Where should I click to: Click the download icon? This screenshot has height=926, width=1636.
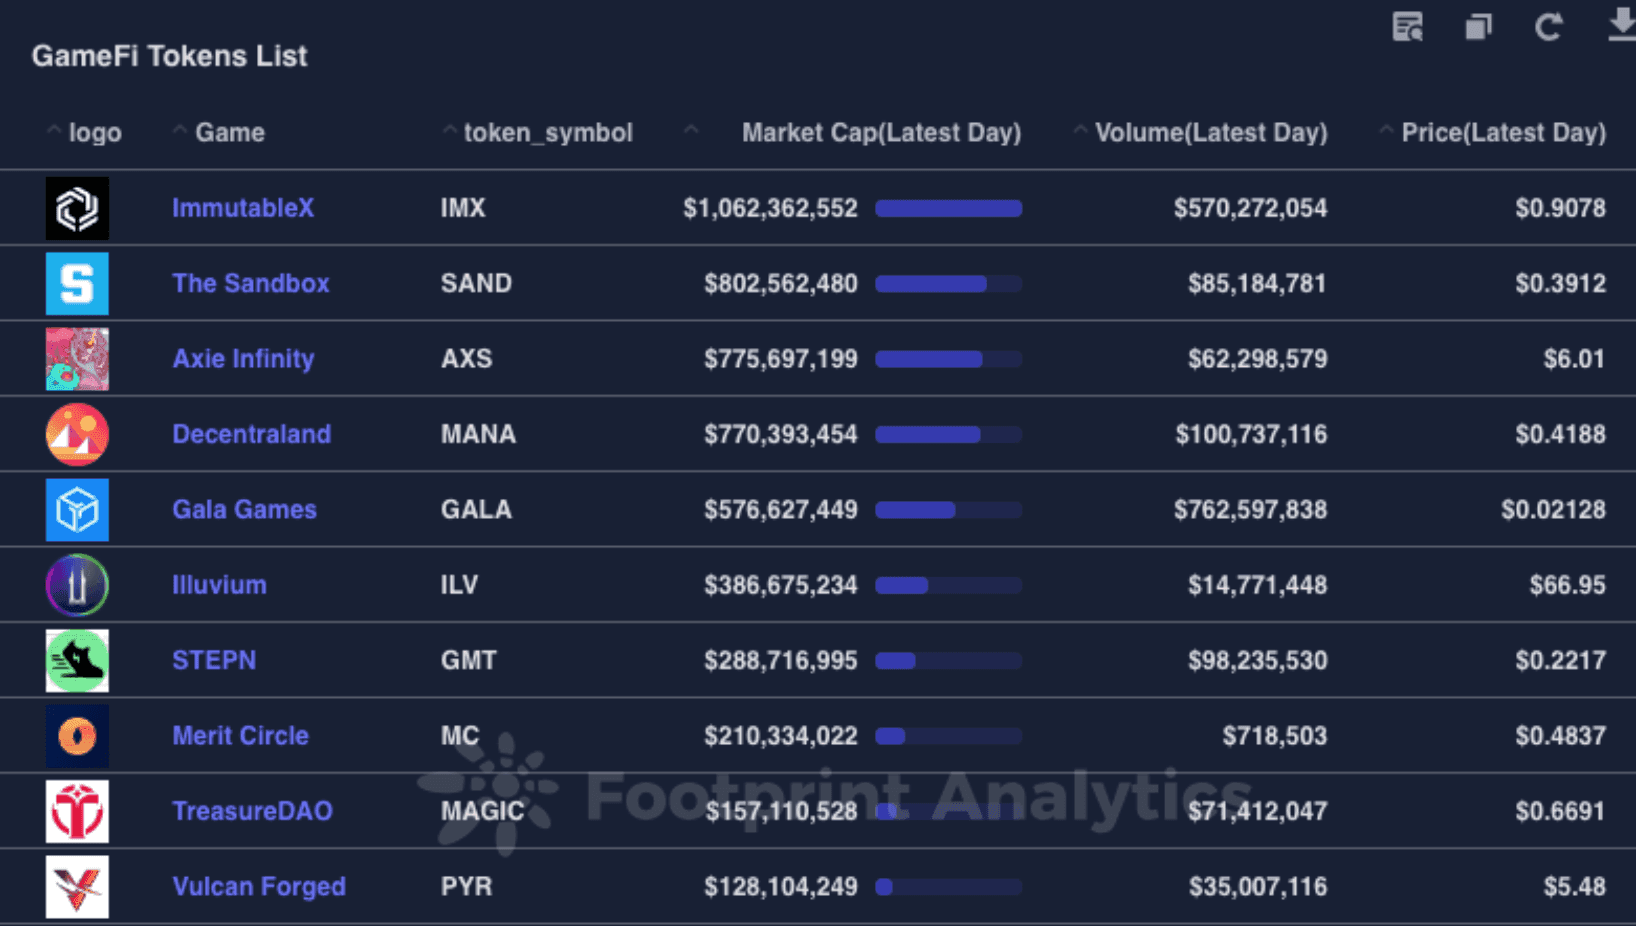(1621, 25)
